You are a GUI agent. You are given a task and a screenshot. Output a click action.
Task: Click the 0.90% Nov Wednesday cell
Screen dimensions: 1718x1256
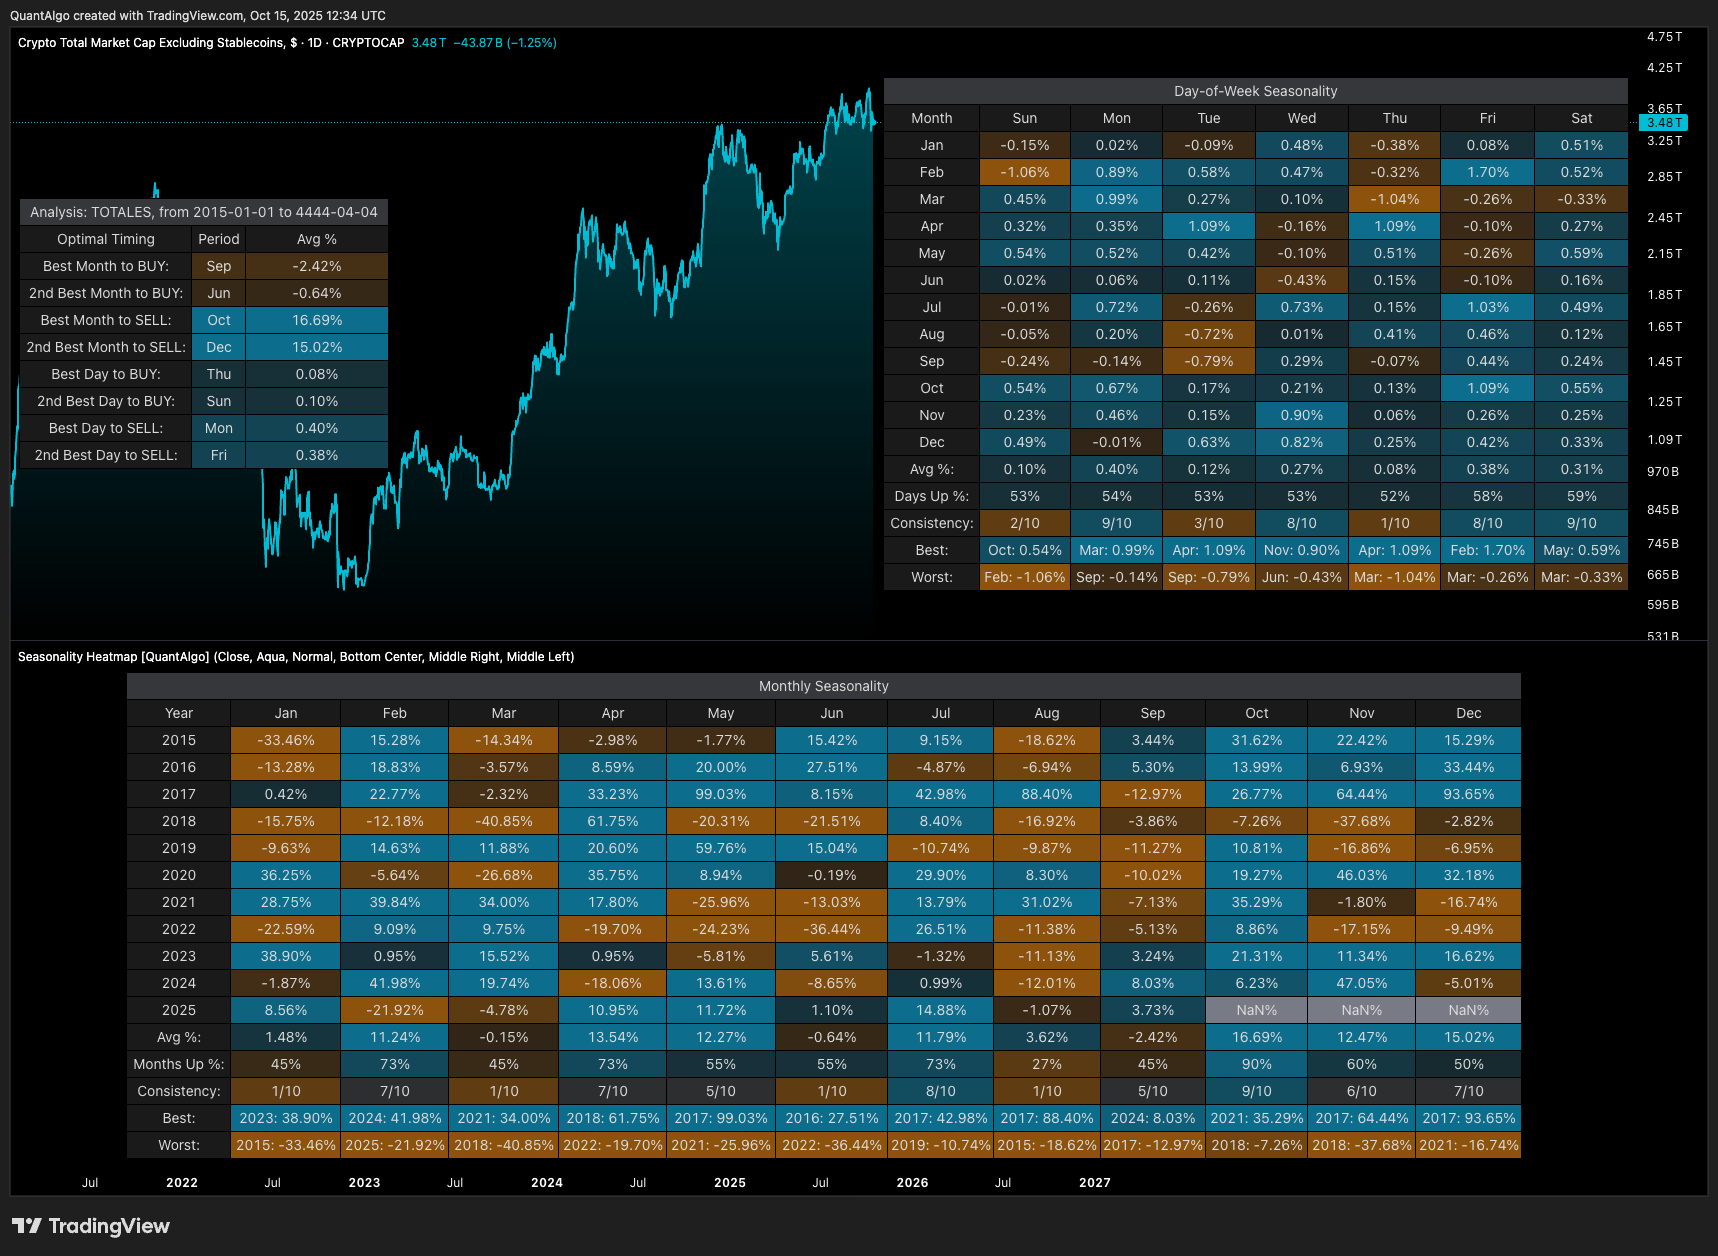click(1302, 415)
